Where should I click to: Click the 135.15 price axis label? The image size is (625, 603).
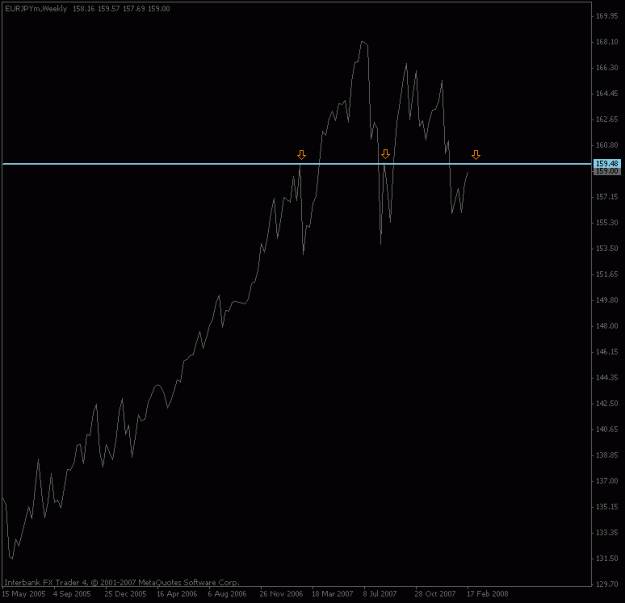607,507
